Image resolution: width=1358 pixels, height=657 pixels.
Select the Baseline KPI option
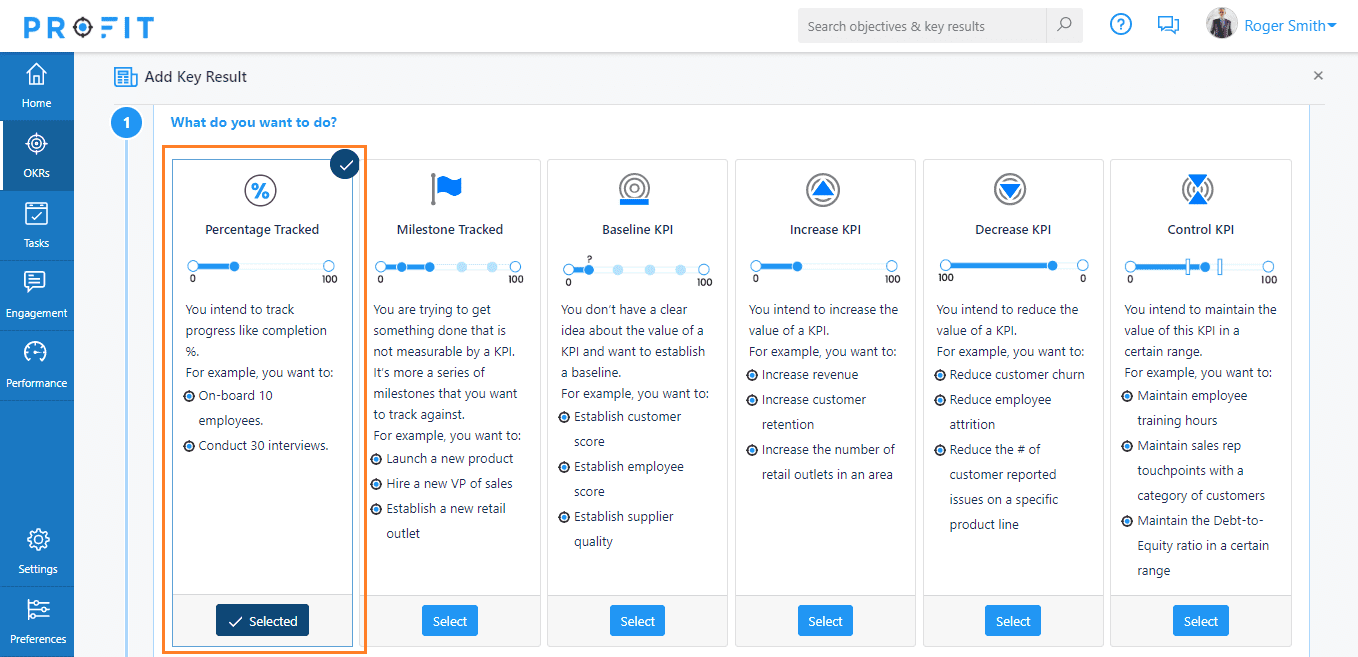click(x=637, y=621)
